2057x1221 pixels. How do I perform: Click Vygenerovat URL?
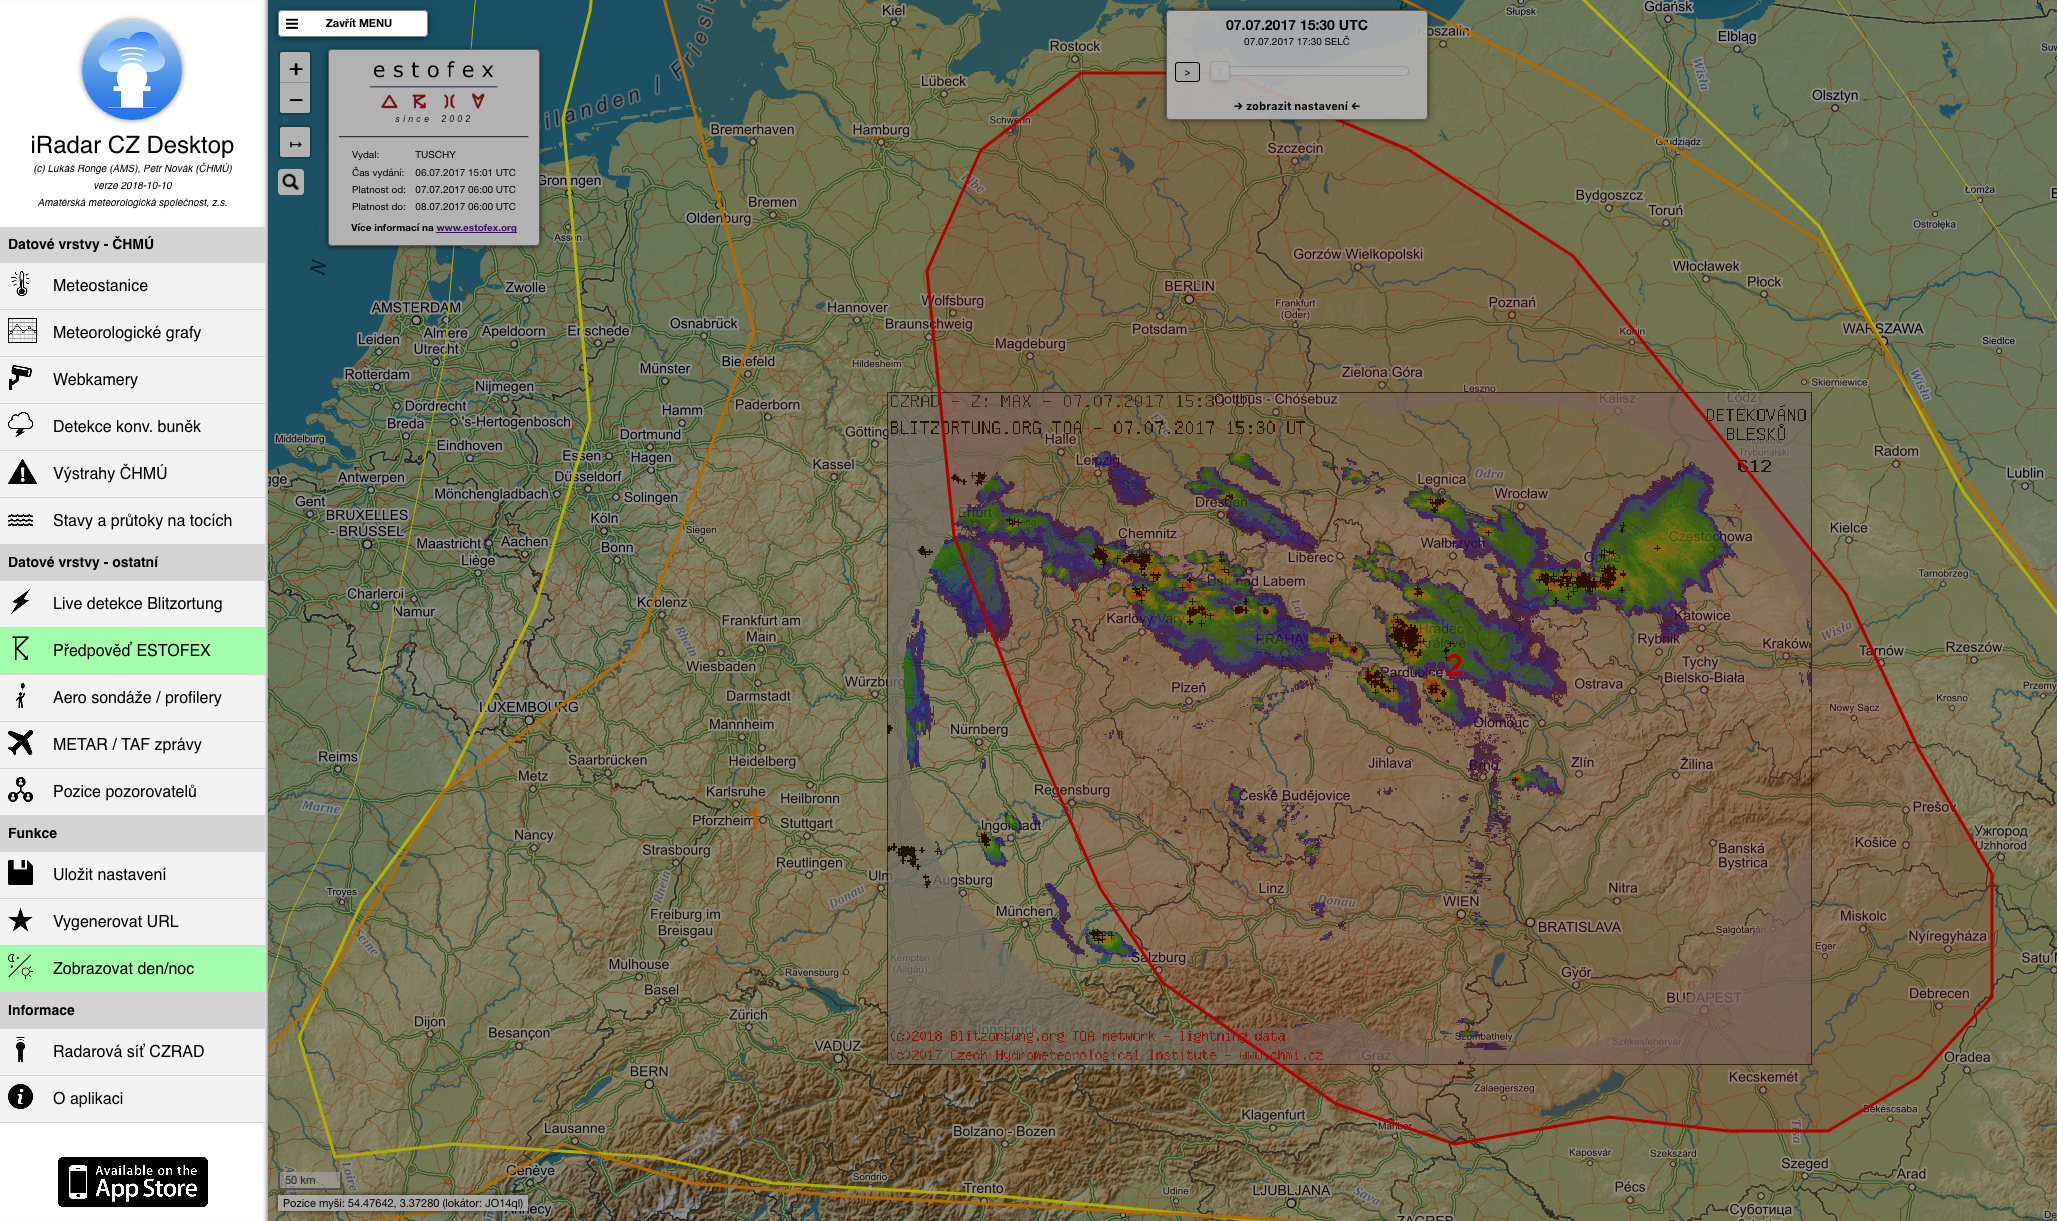[x=133, y=921]
